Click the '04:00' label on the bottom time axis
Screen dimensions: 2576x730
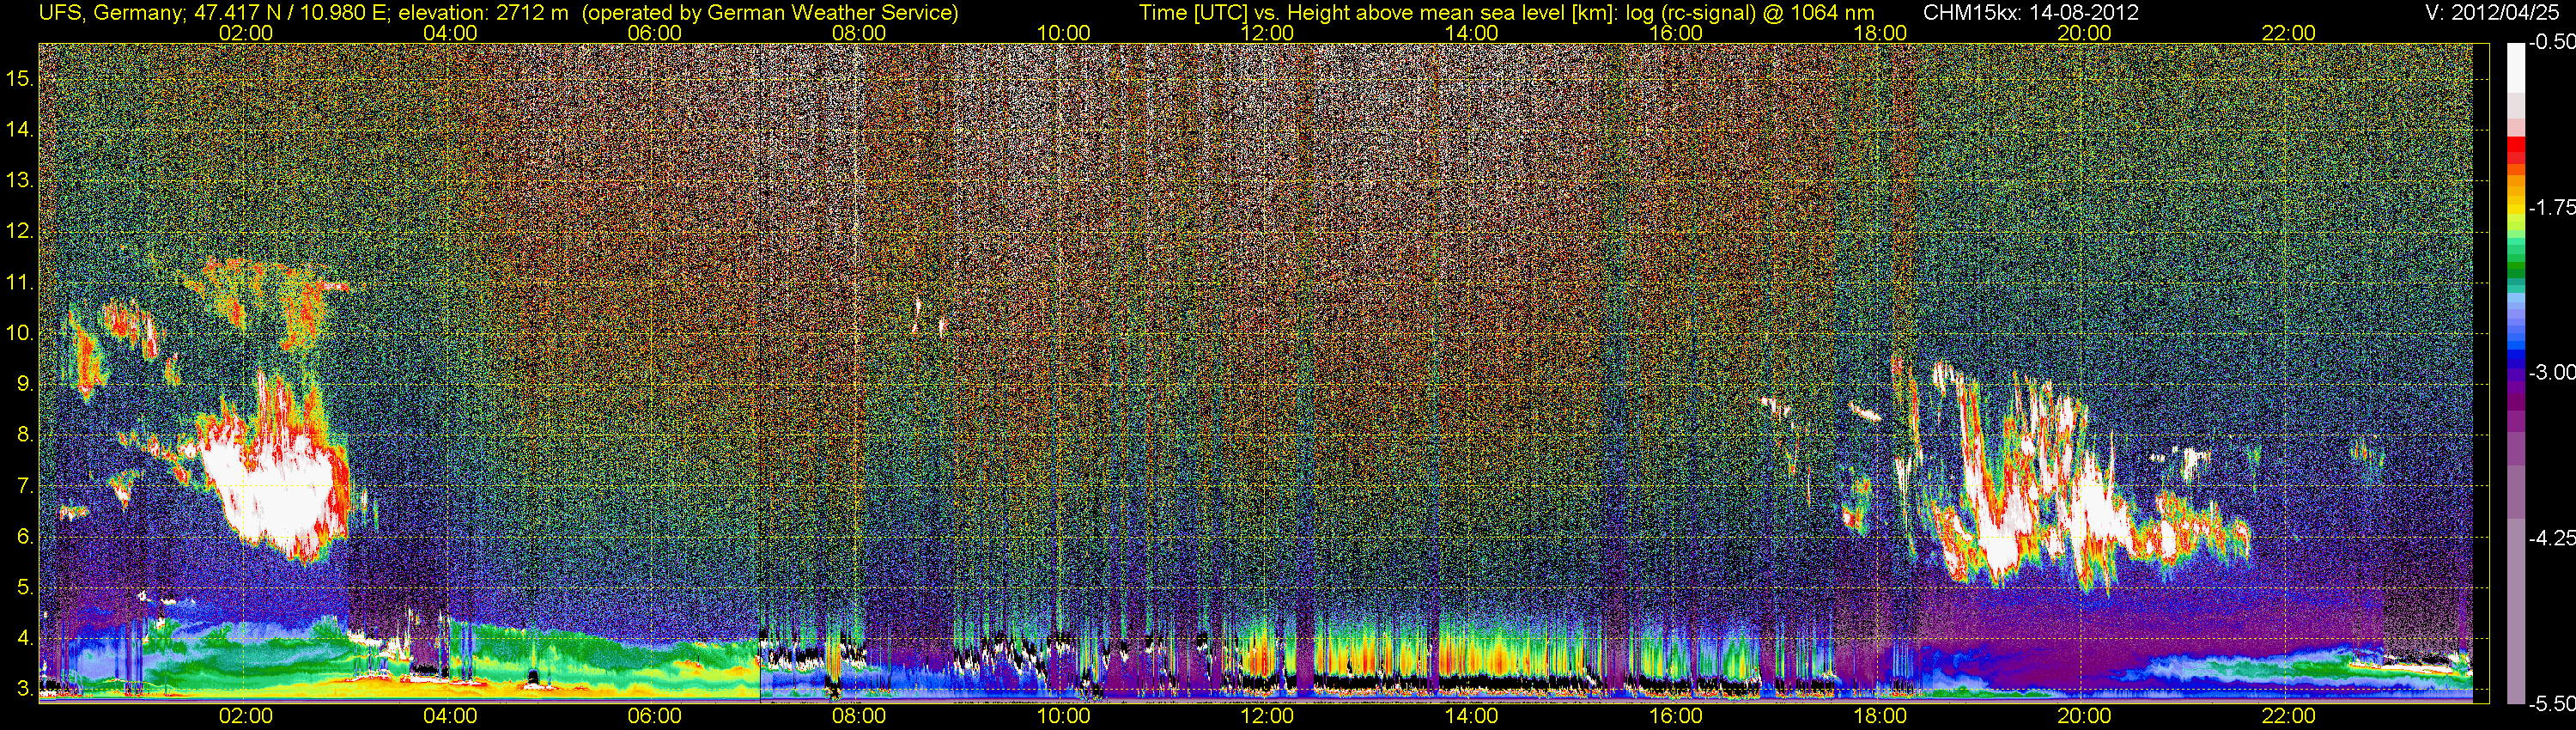click(x=450, y=716)
